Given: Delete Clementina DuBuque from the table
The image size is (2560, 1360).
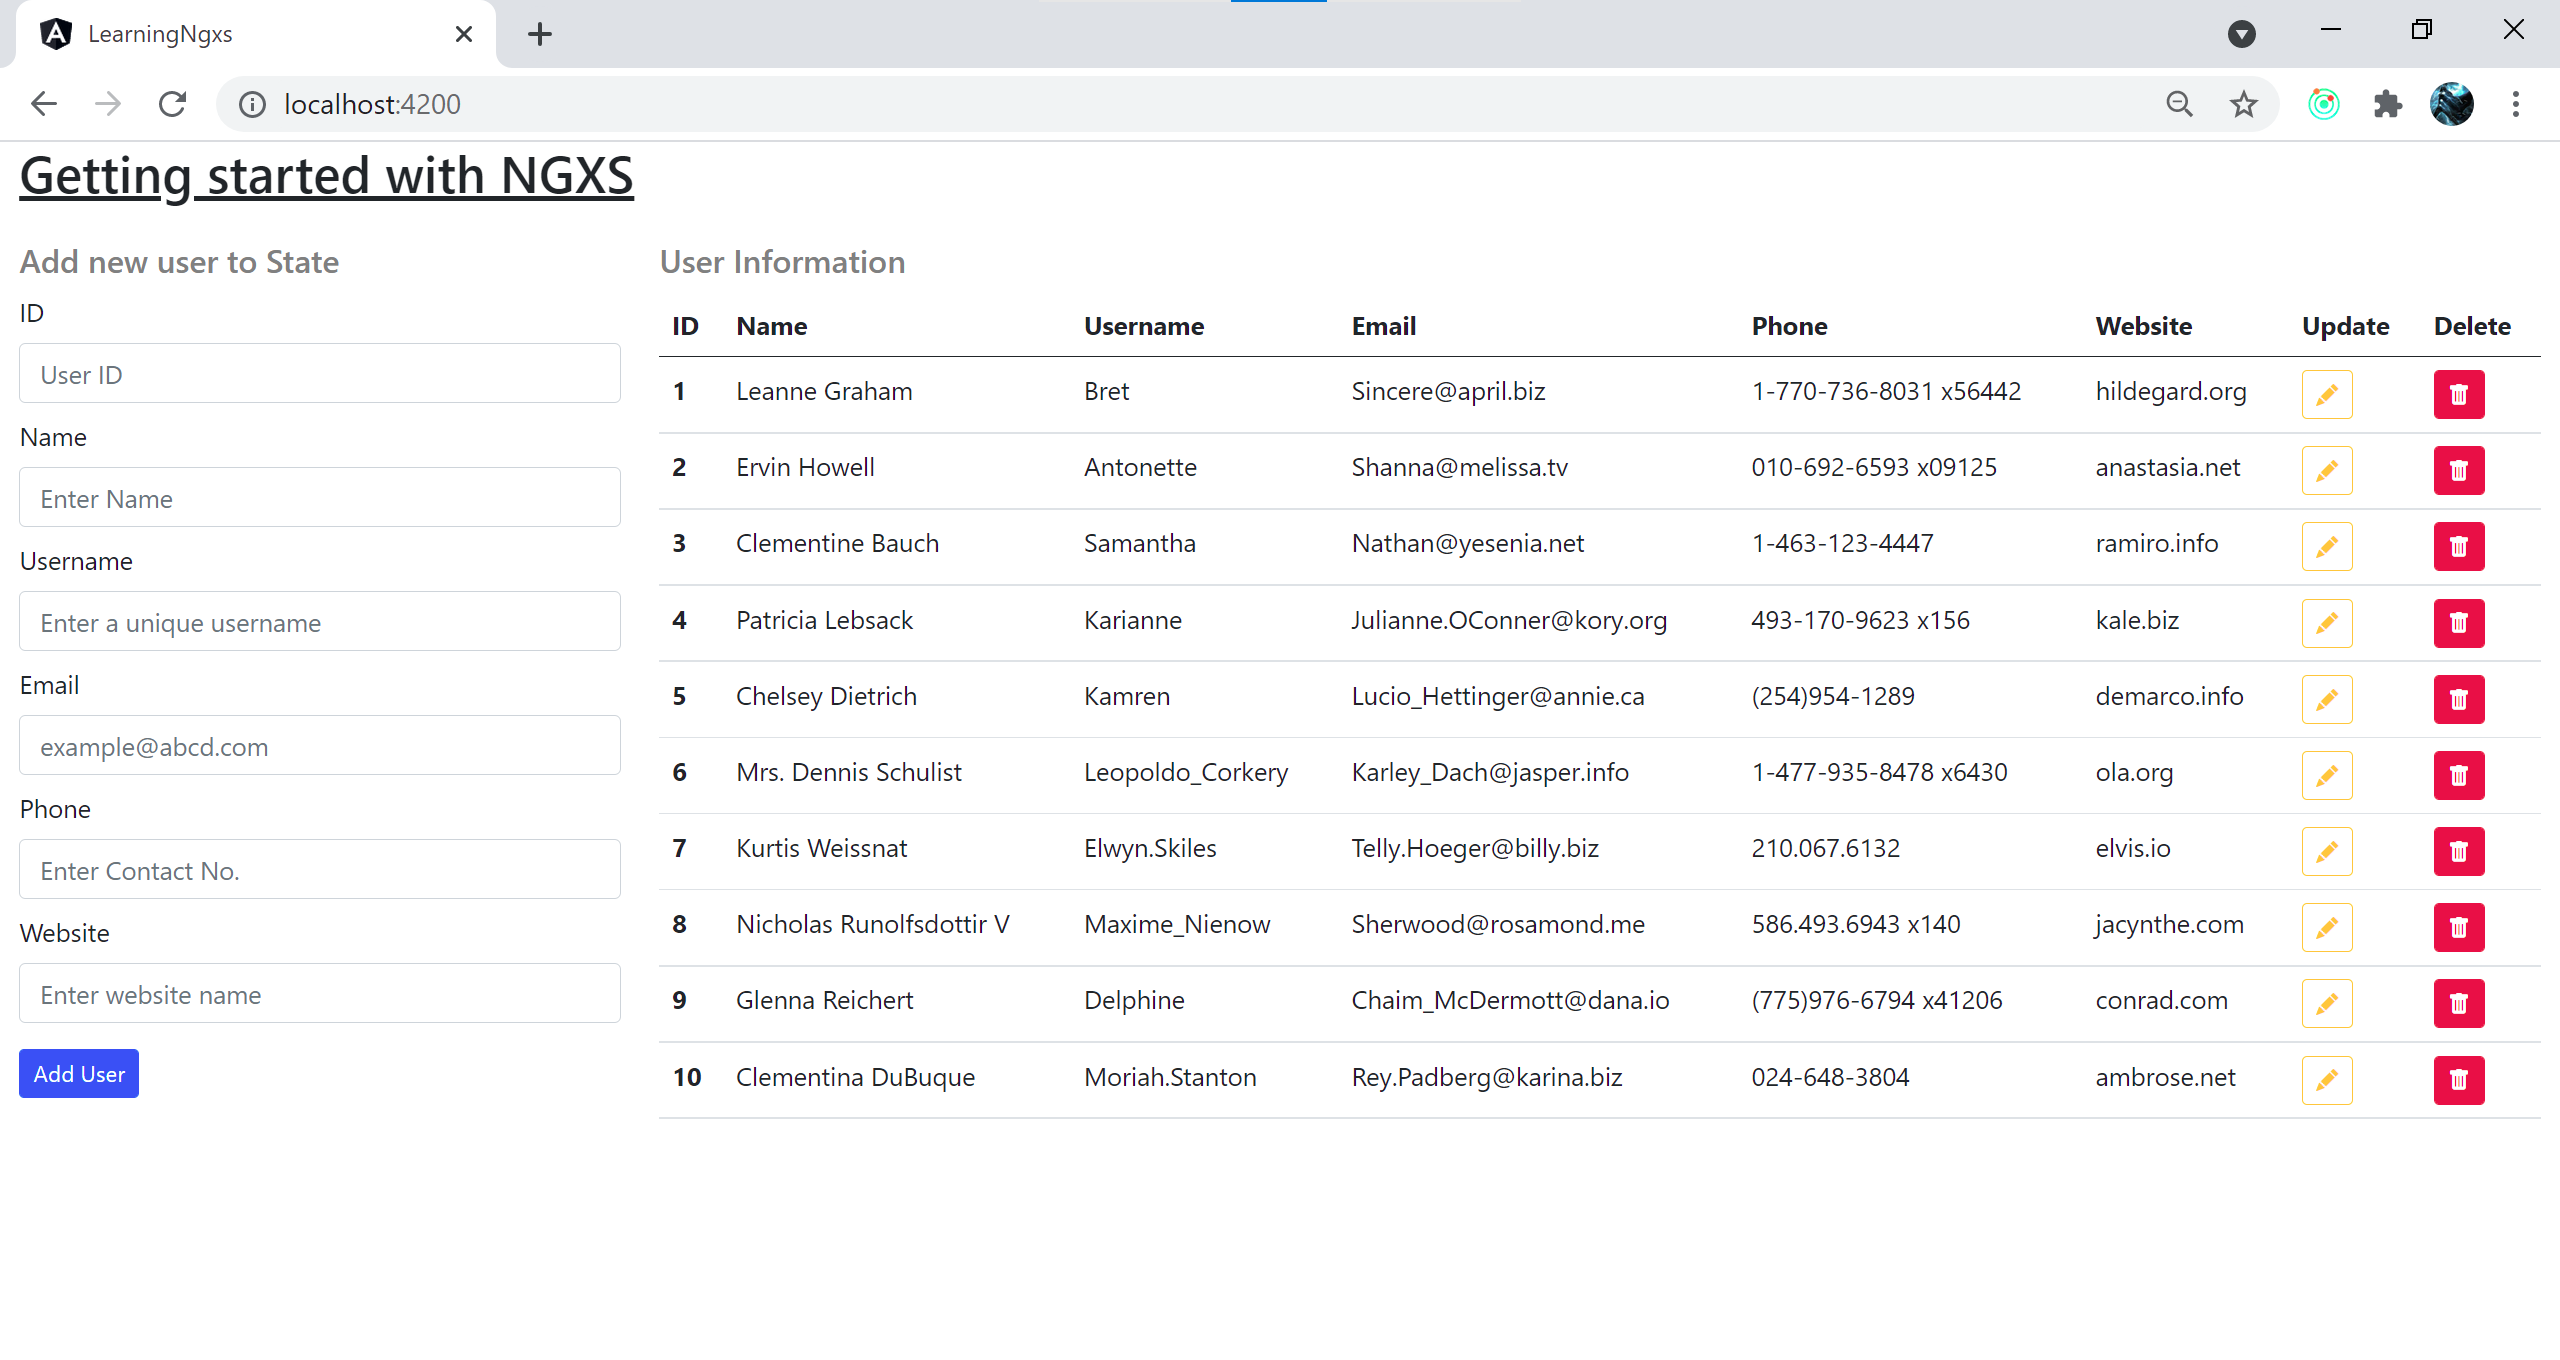Looking at the screenshot, I should (2459, 1080).
